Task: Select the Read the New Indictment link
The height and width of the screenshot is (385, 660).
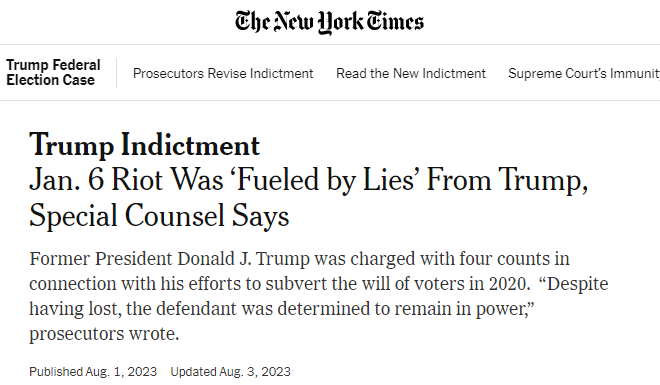Action: (411, 73)
